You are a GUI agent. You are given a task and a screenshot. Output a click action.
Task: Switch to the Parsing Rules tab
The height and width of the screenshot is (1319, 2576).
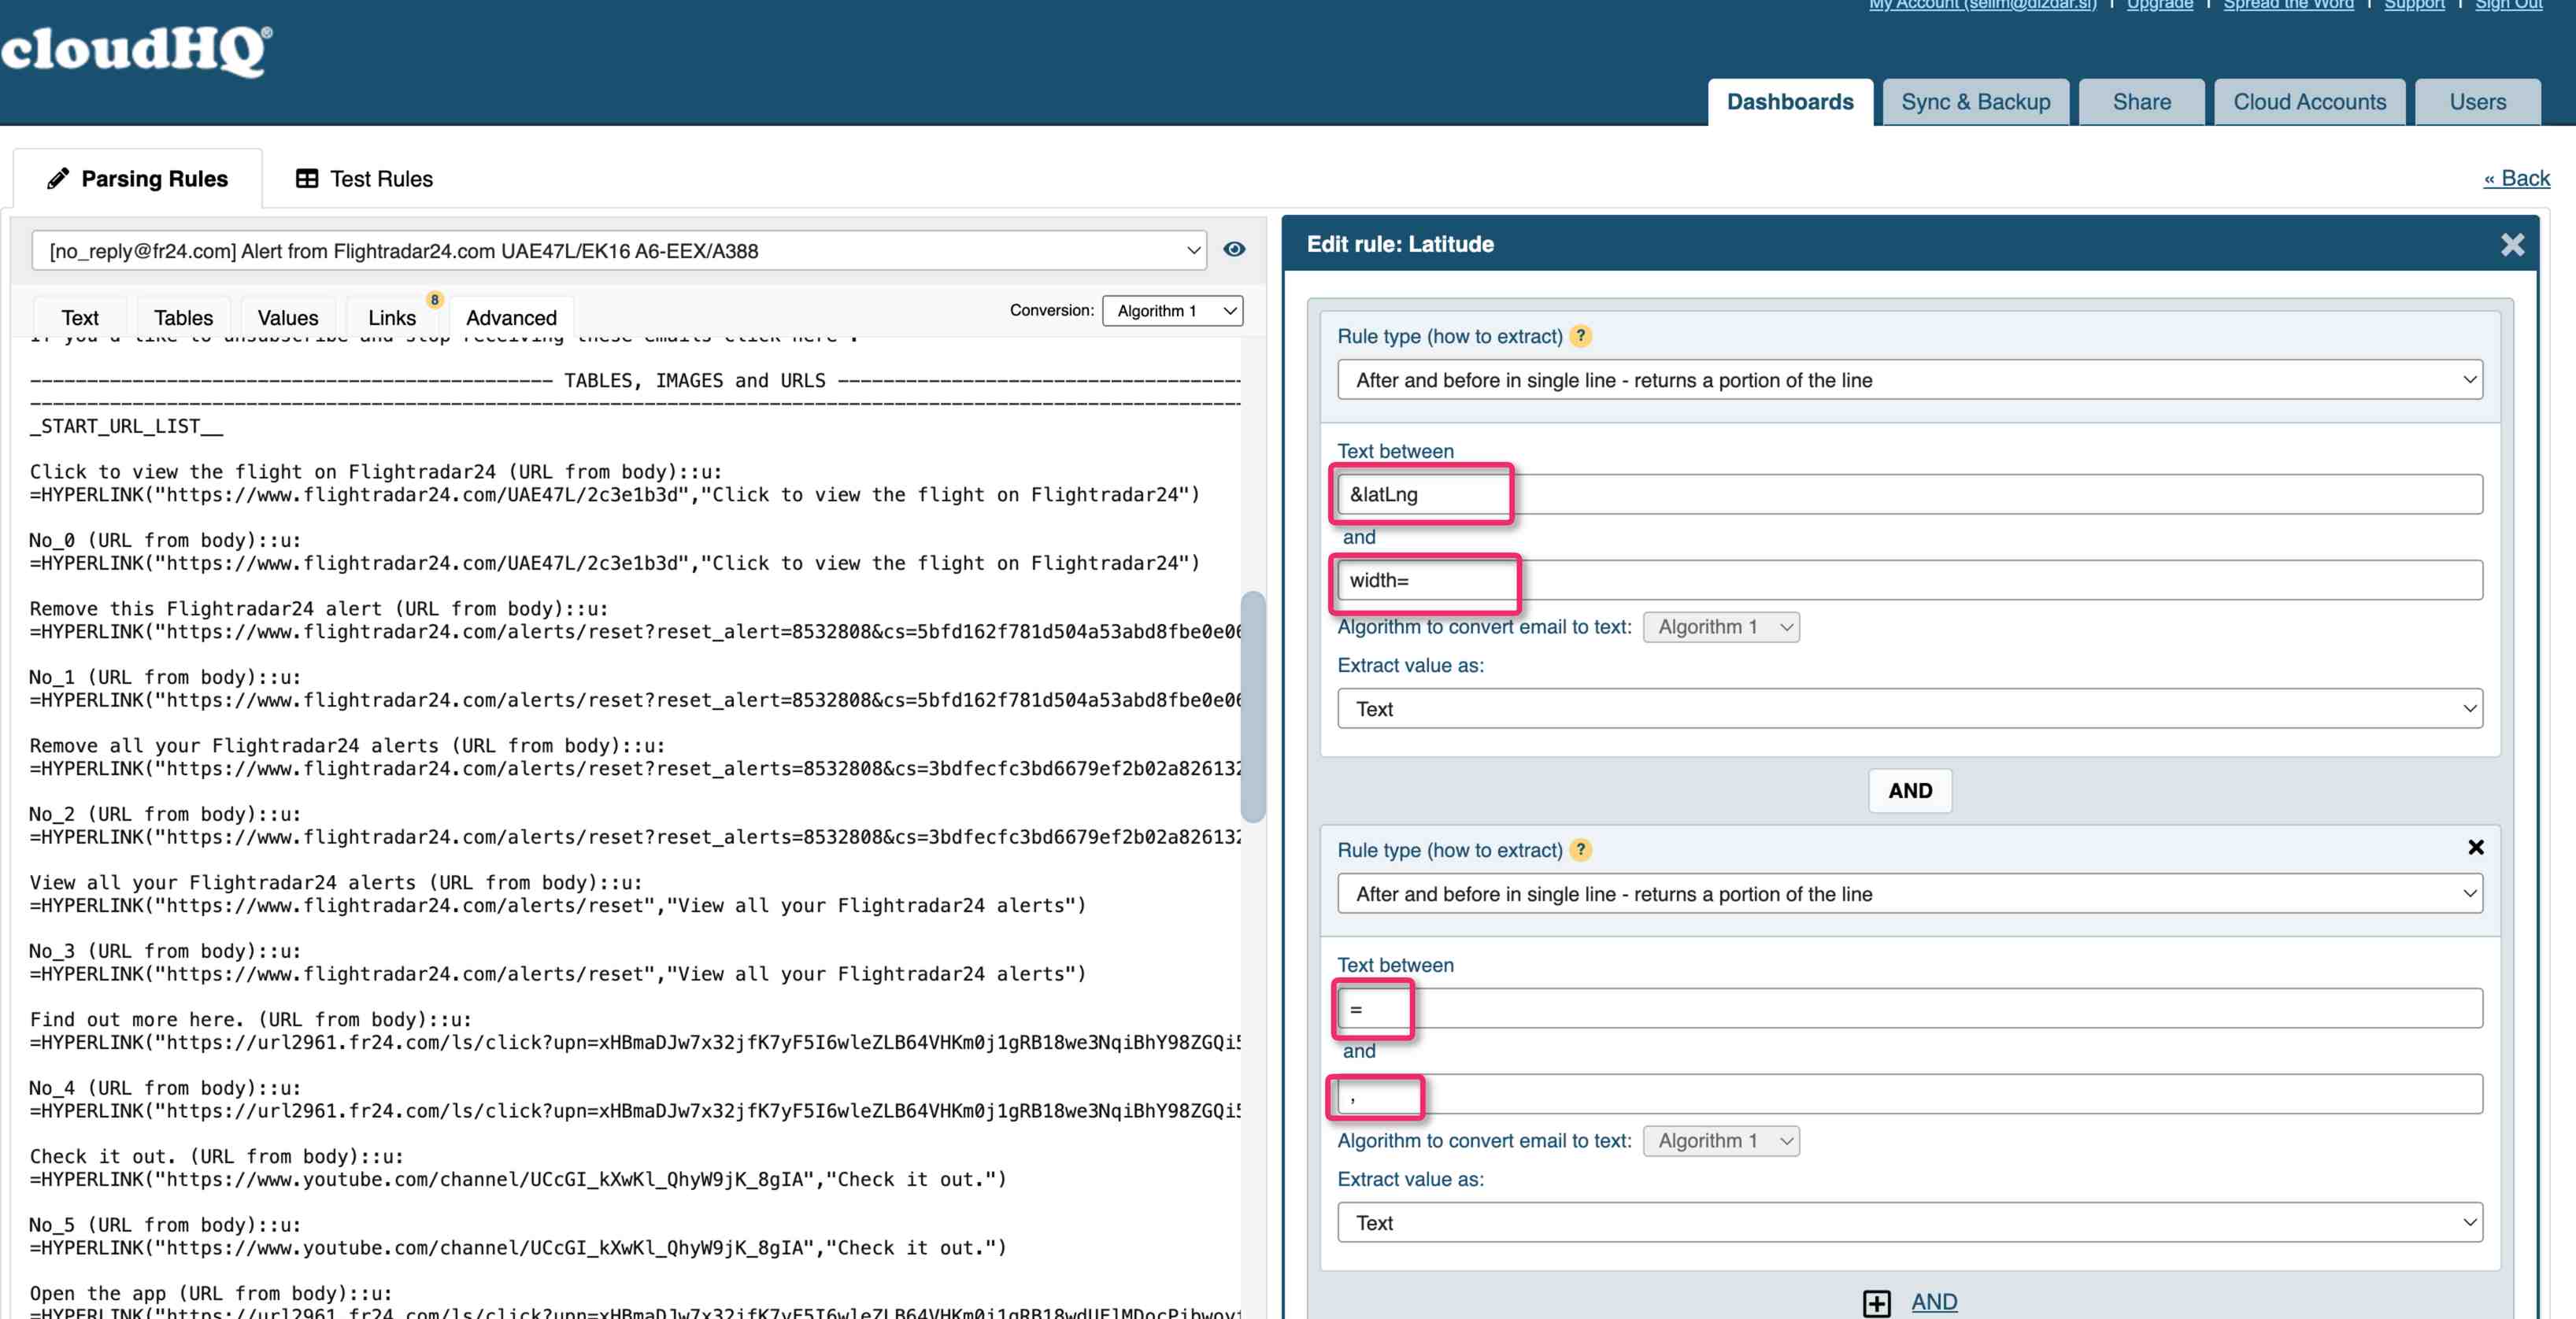coord(138,178)
